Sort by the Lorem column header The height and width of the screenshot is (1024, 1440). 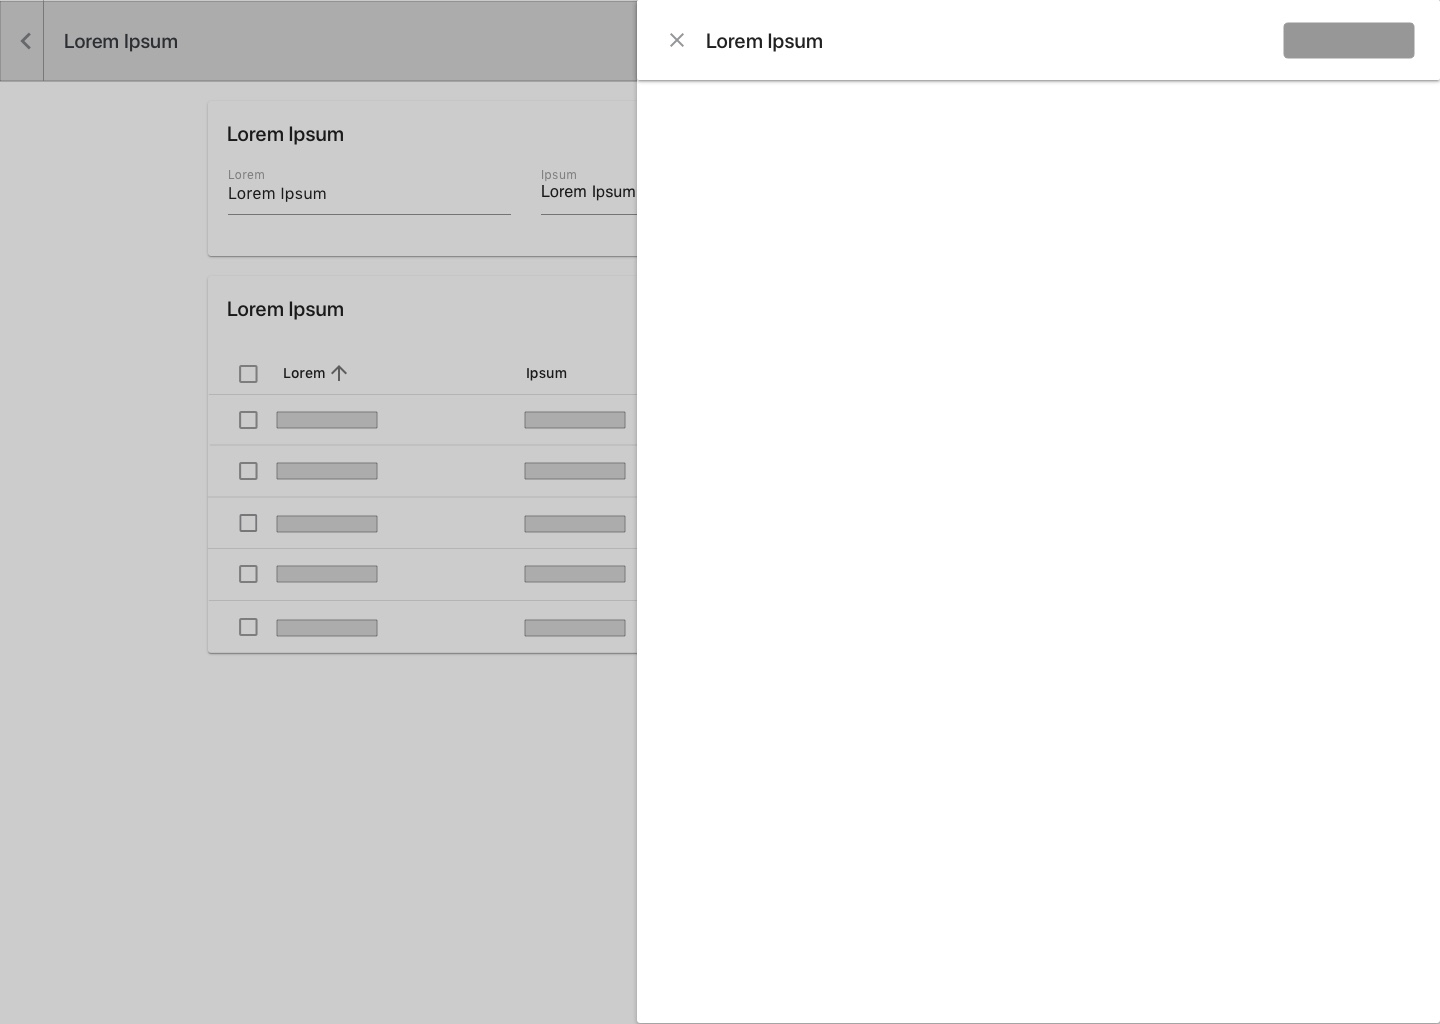point(304,373)
